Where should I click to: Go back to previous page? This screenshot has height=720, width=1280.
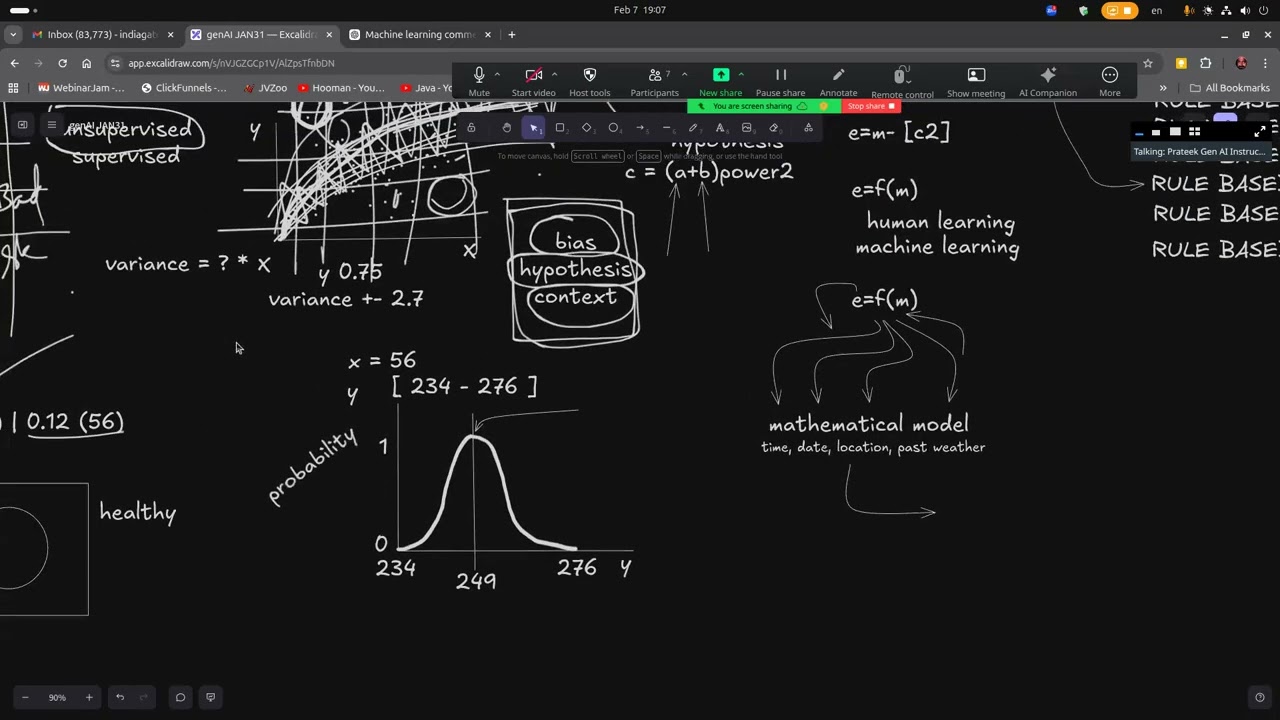point(14,63)
